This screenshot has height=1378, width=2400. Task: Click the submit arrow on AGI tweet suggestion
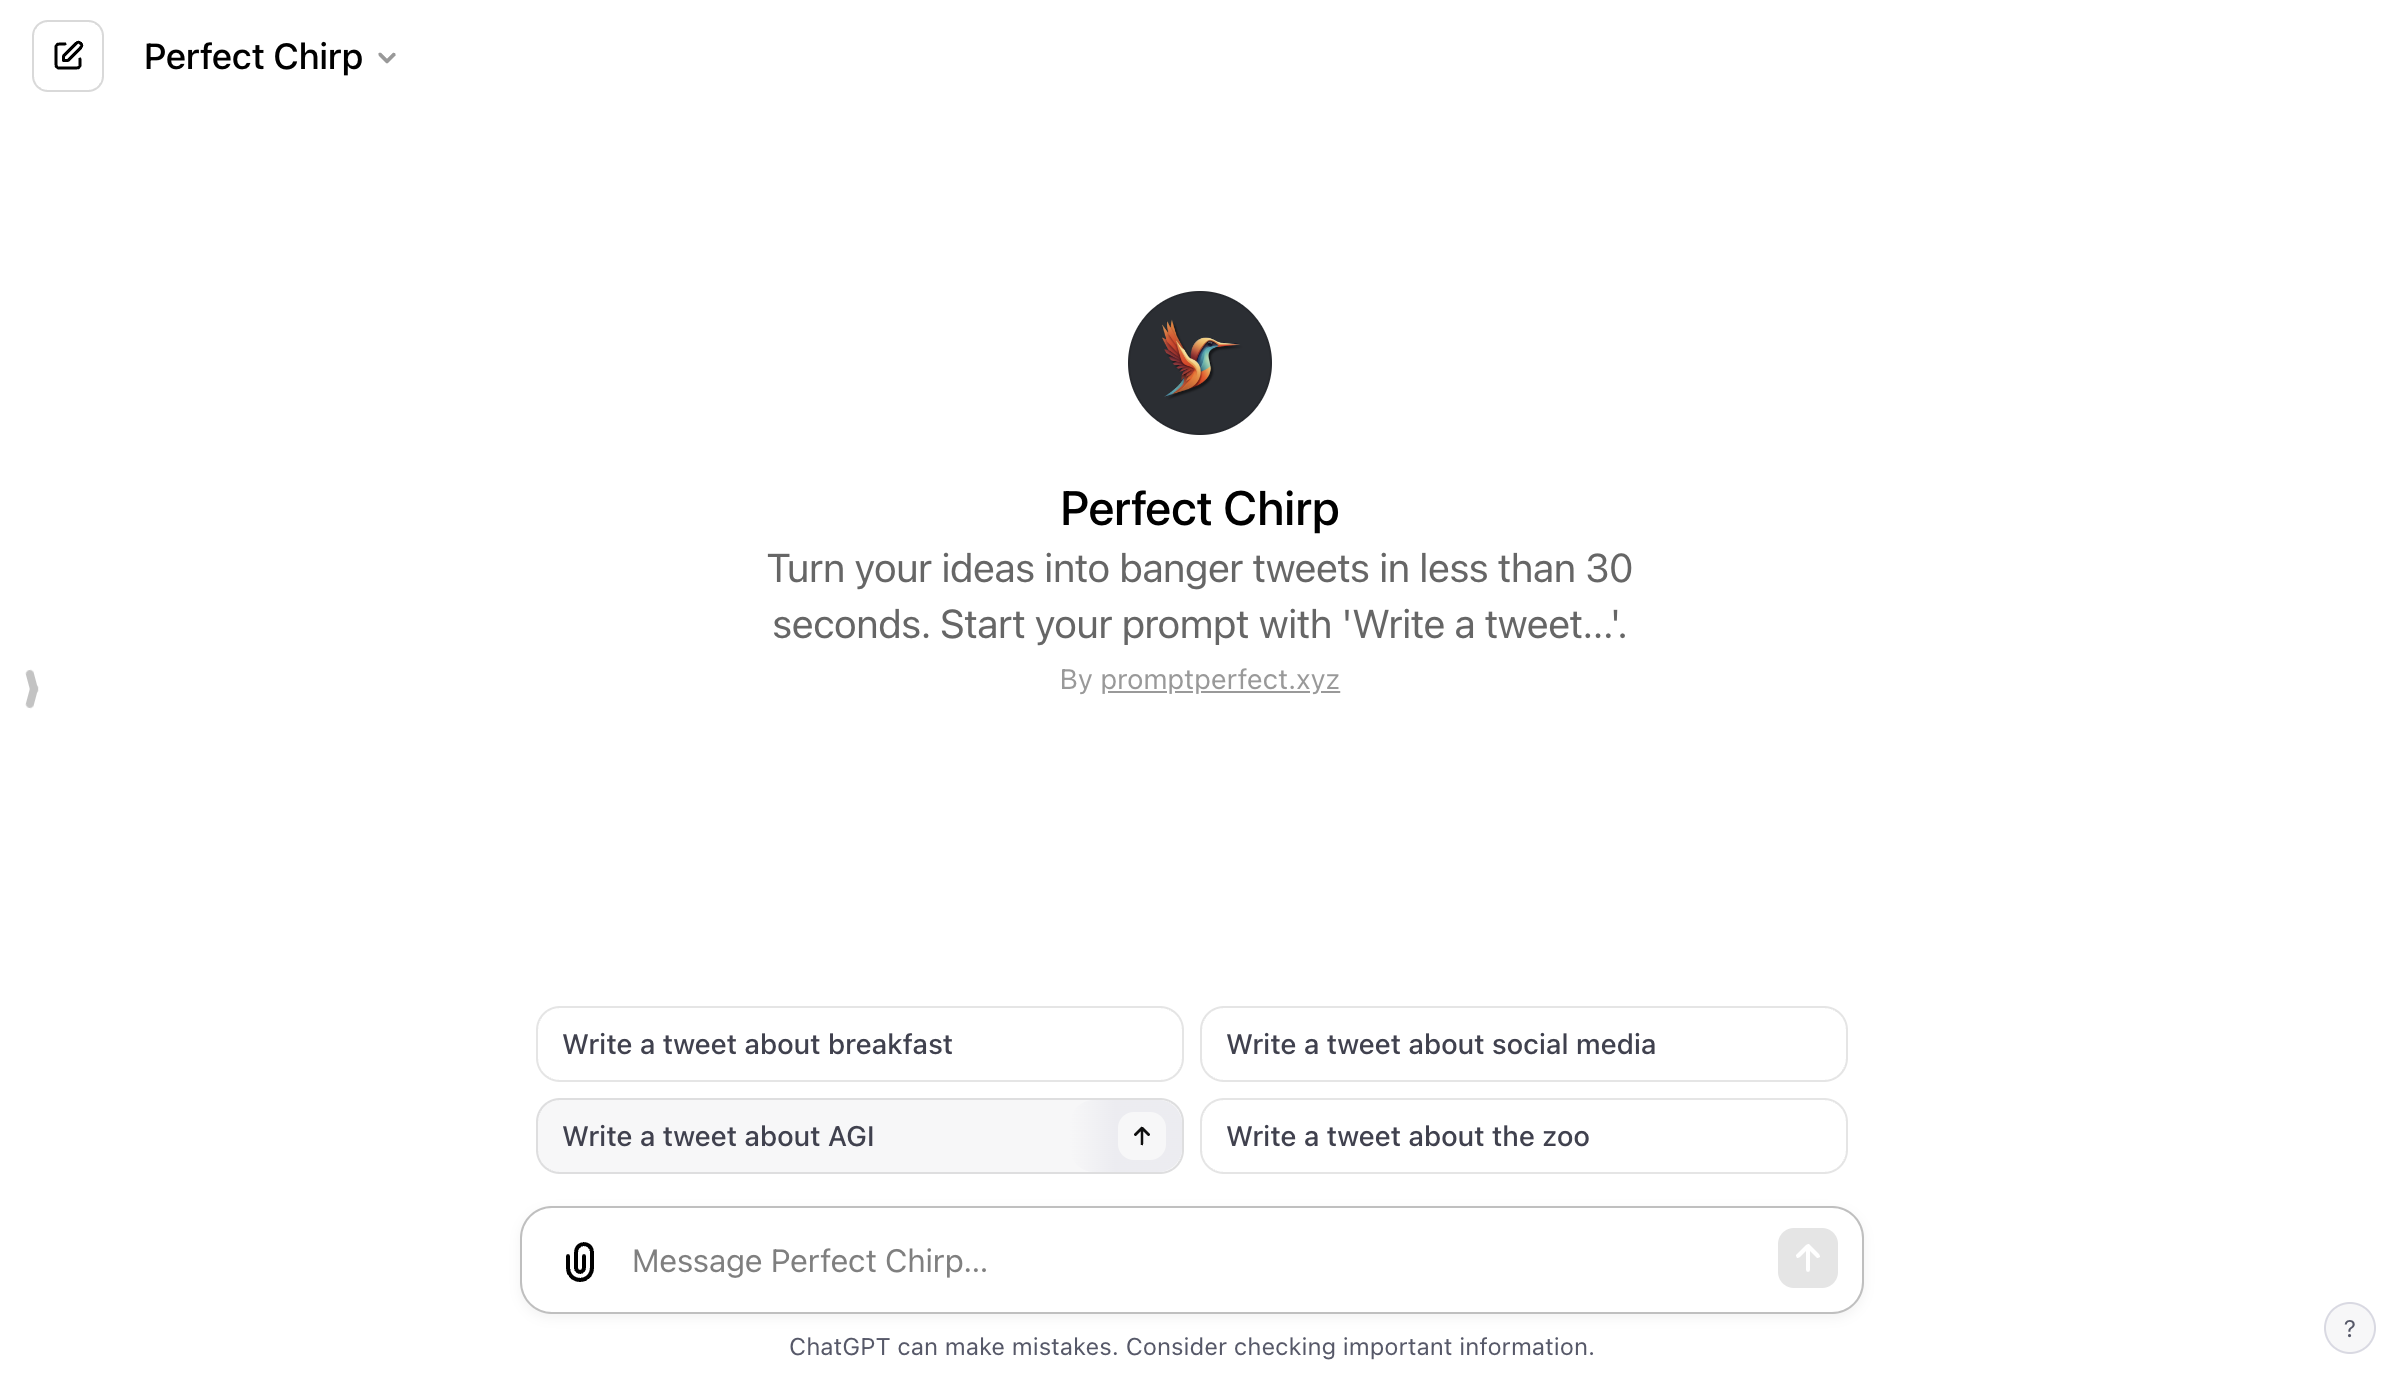tap(1141, 1136)
